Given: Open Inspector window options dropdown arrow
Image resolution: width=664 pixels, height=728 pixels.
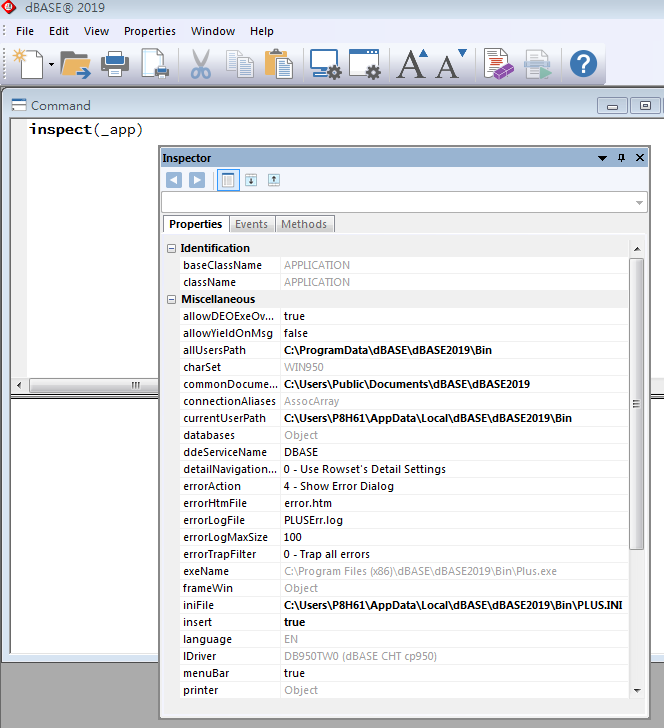Looking at the screenshot, I should click(x=602, y=158).
